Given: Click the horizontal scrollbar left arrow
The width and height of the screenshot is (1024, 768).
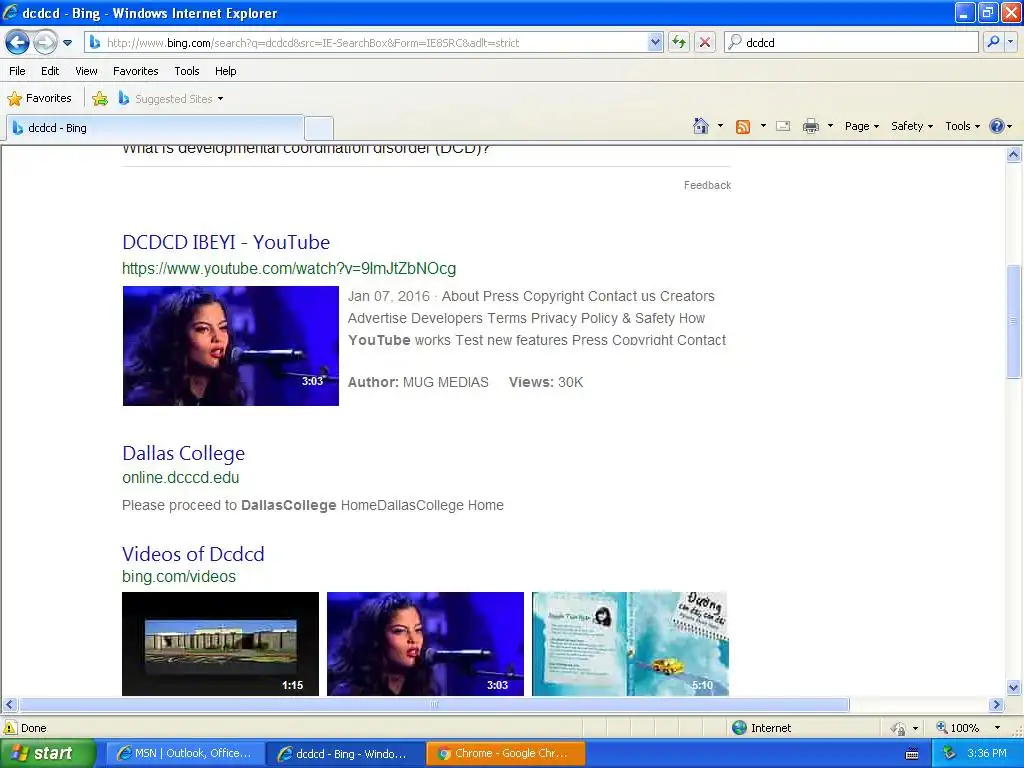Looking at the screenshot, I should click(9, 705).
